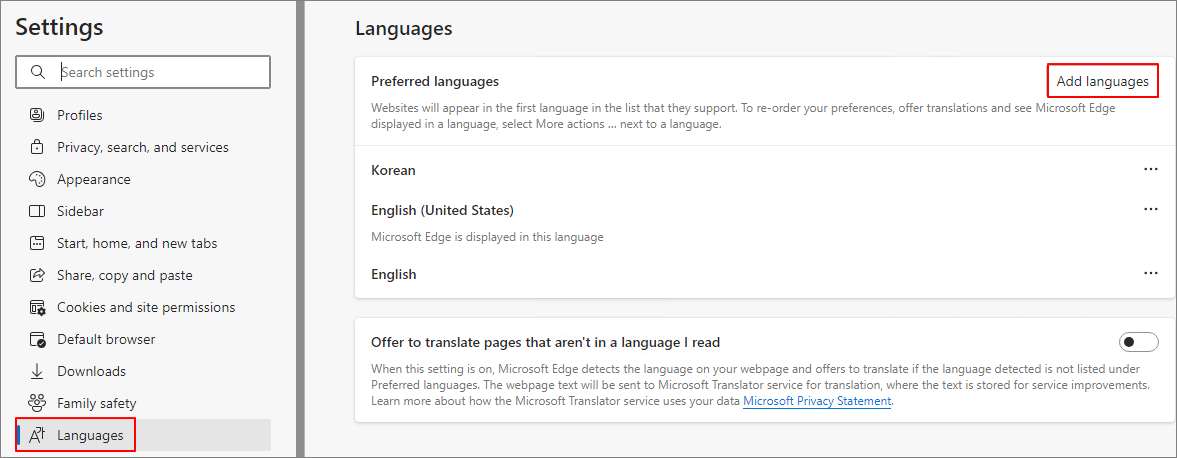Click the Family safety icon

pyautogui.click(x=37, y=403)
